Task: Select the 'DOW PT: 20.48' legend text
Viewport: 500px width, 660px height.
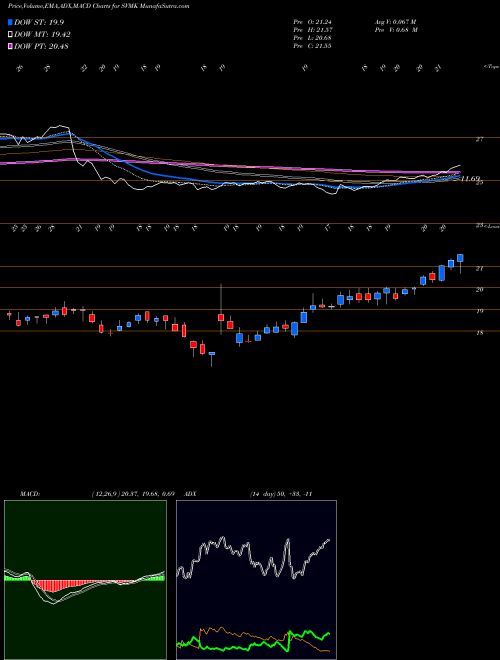Action: (x=41, y=46)
